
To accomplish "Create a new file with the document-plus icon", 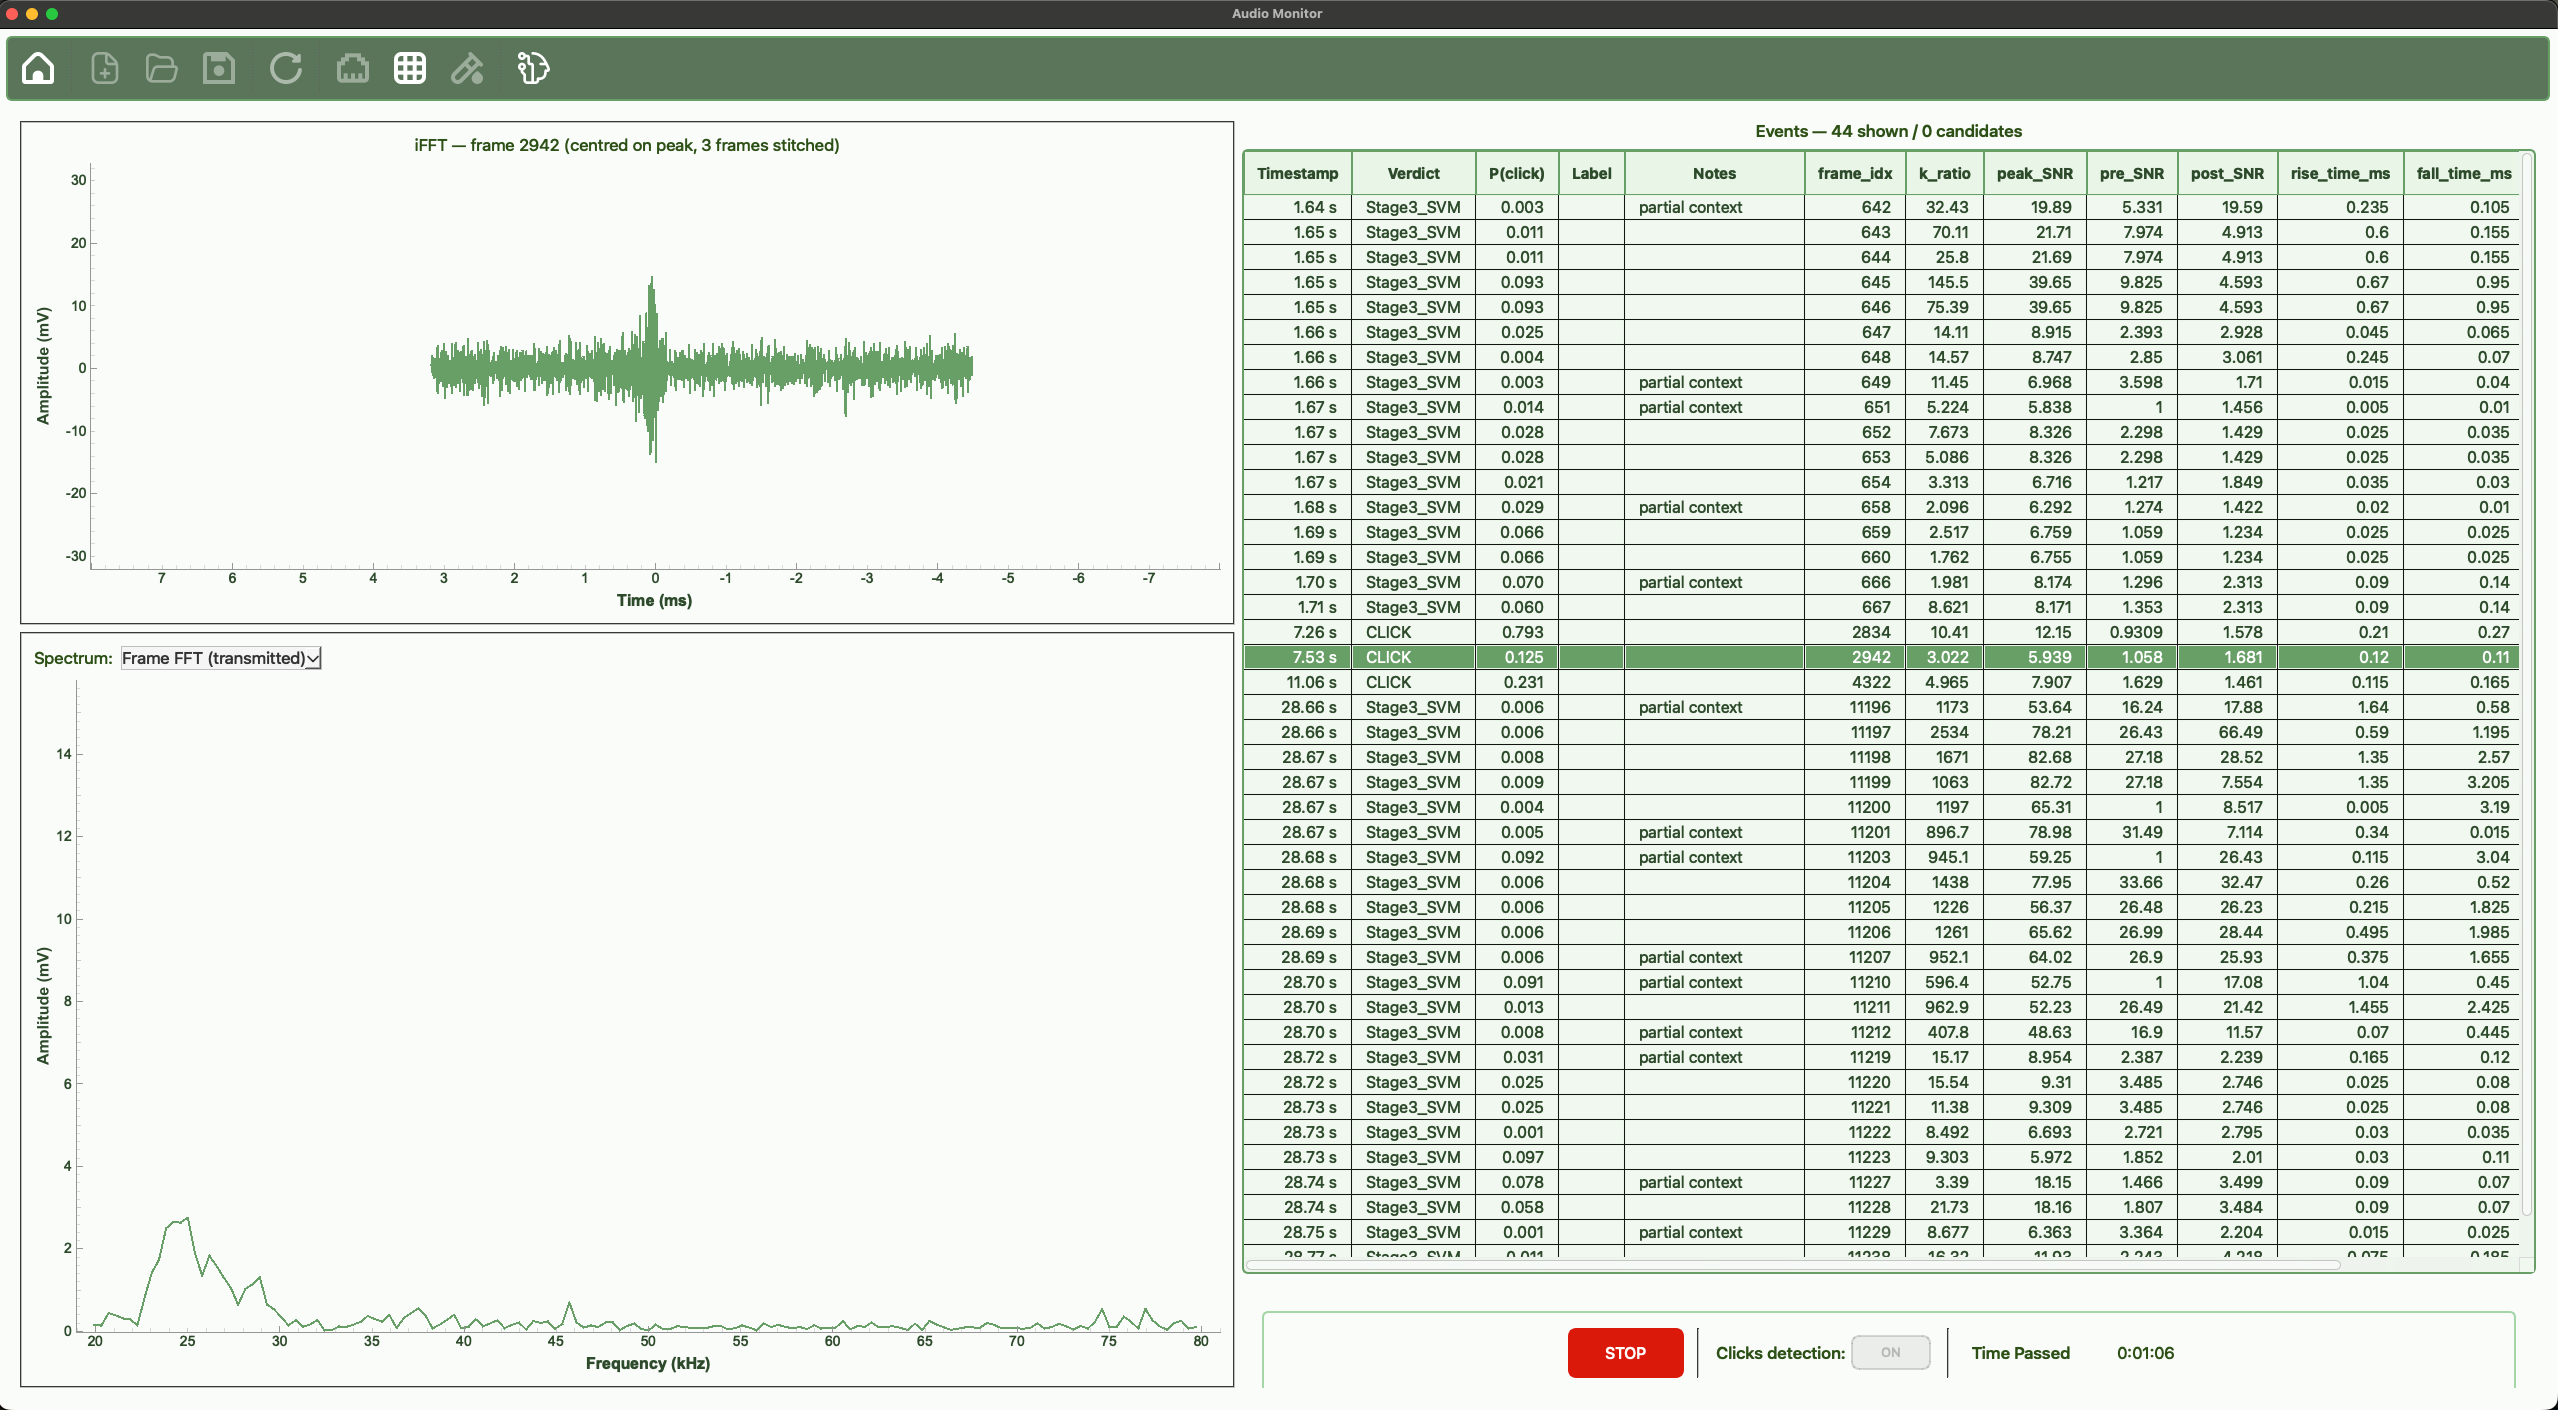I will [104, 68].
